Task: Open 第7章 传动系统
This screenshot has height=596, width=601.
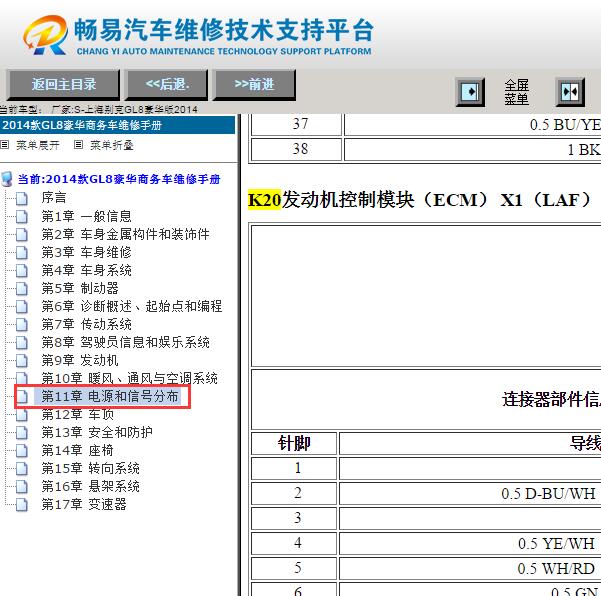Action: (86, 324)
